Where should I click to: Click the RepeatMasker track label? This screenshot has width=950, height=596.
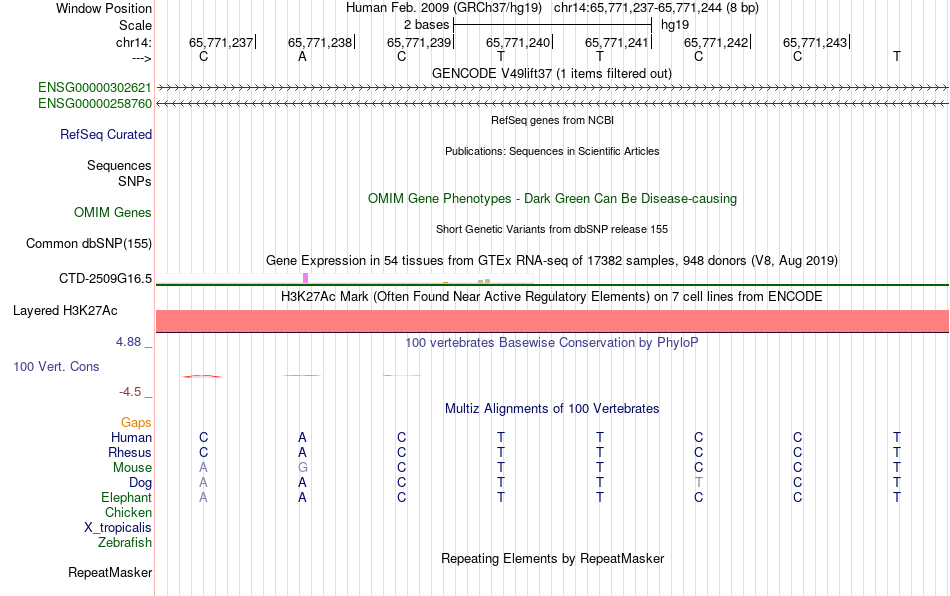coord(110,572)
